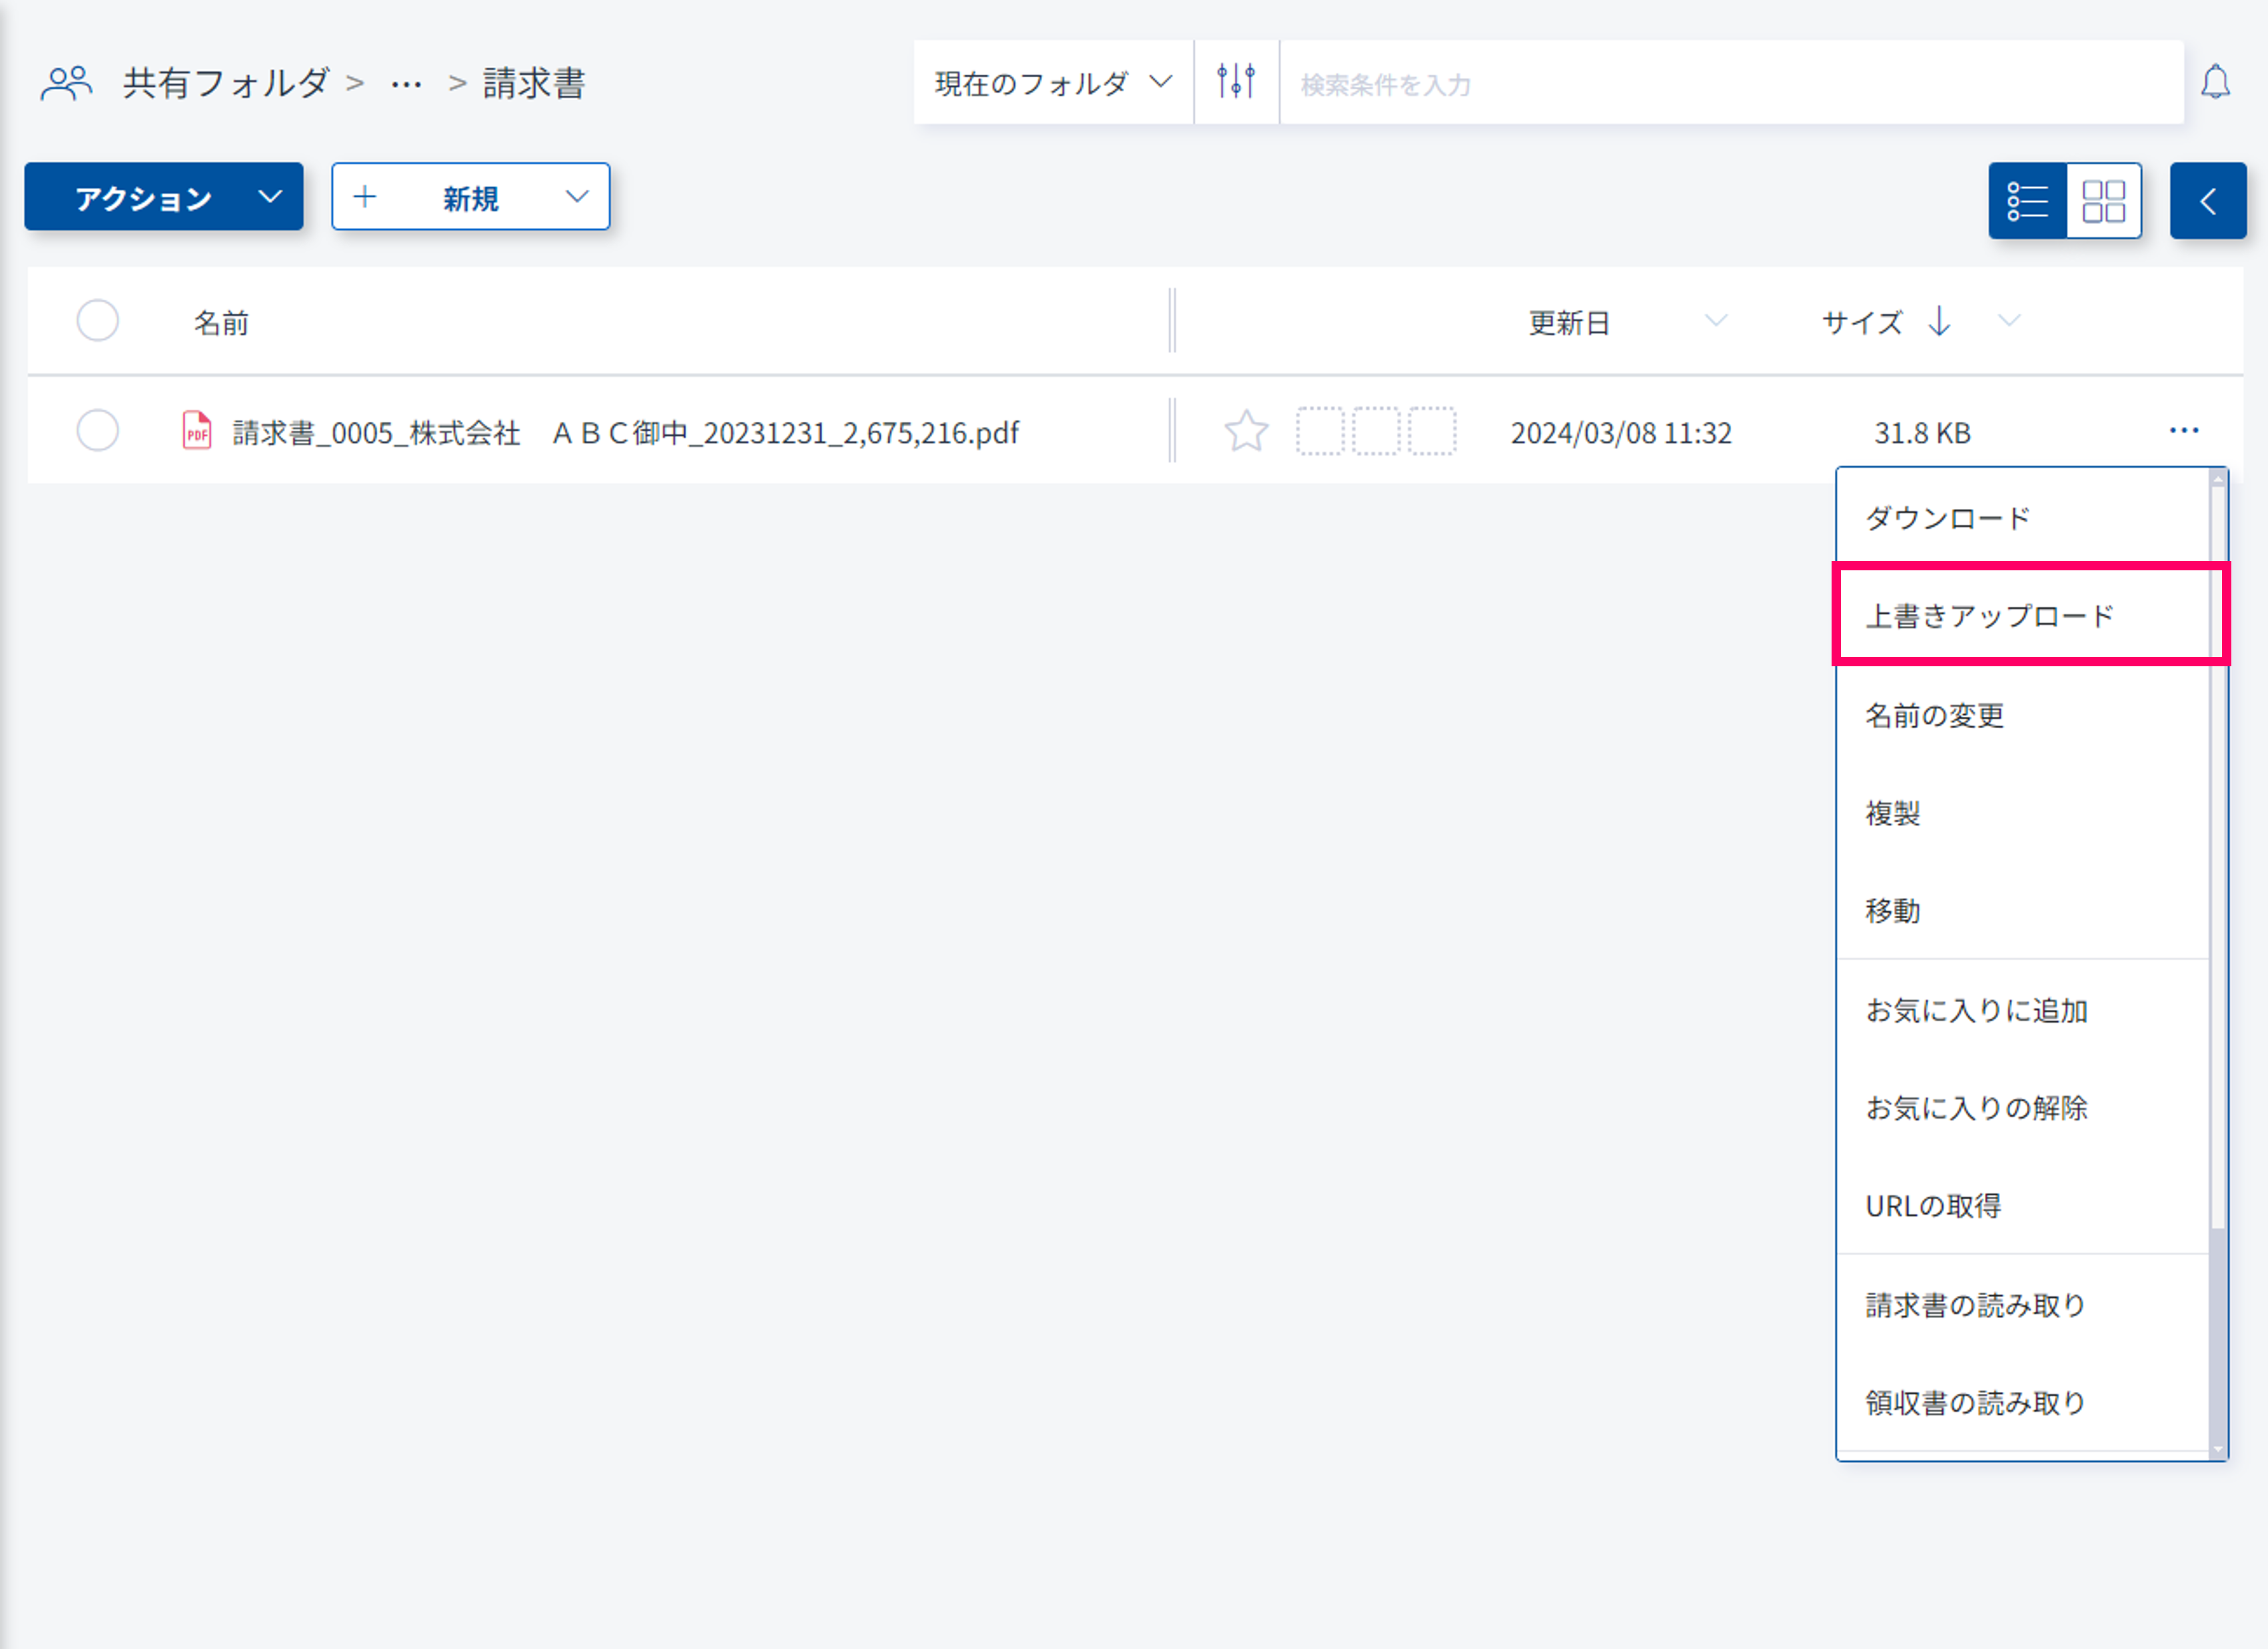The image size is (2268, 1649).
Task: Click the first dashed tag box
Action: click(x=1320, y=432)
